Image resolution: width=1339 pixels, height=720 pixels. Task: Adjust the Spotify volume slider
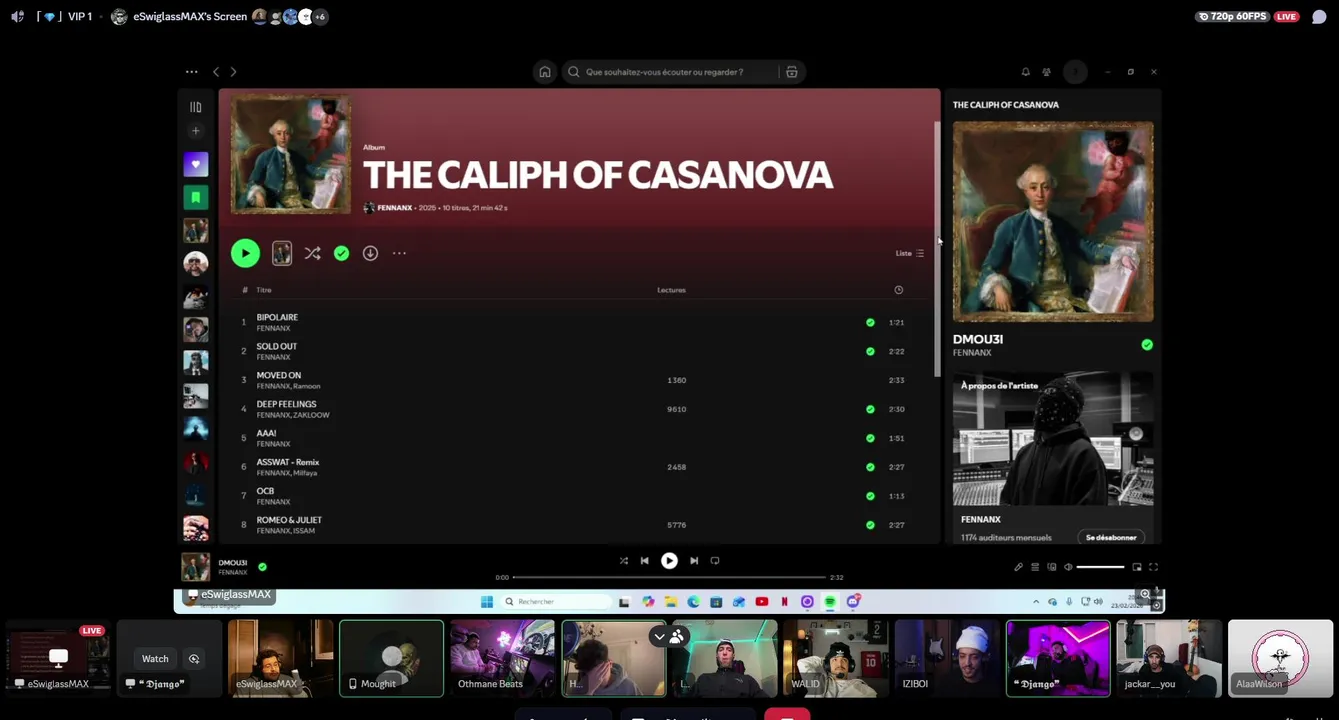(x=1100, y=567)
